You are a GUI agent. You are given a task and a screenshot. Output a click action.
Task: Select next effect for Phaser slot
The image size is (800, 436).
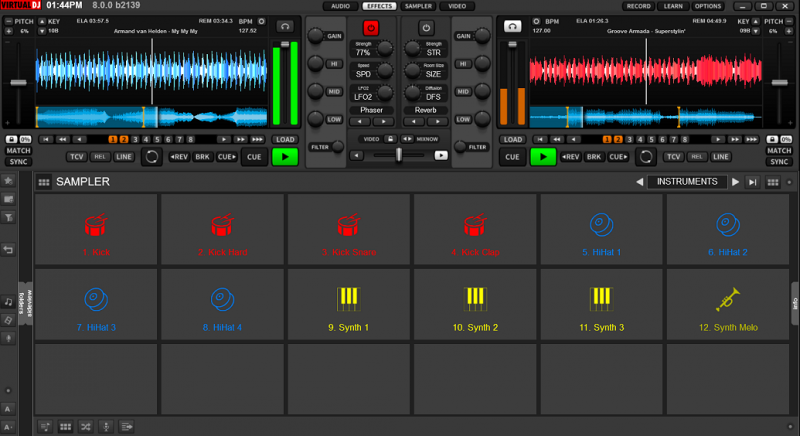383,122
